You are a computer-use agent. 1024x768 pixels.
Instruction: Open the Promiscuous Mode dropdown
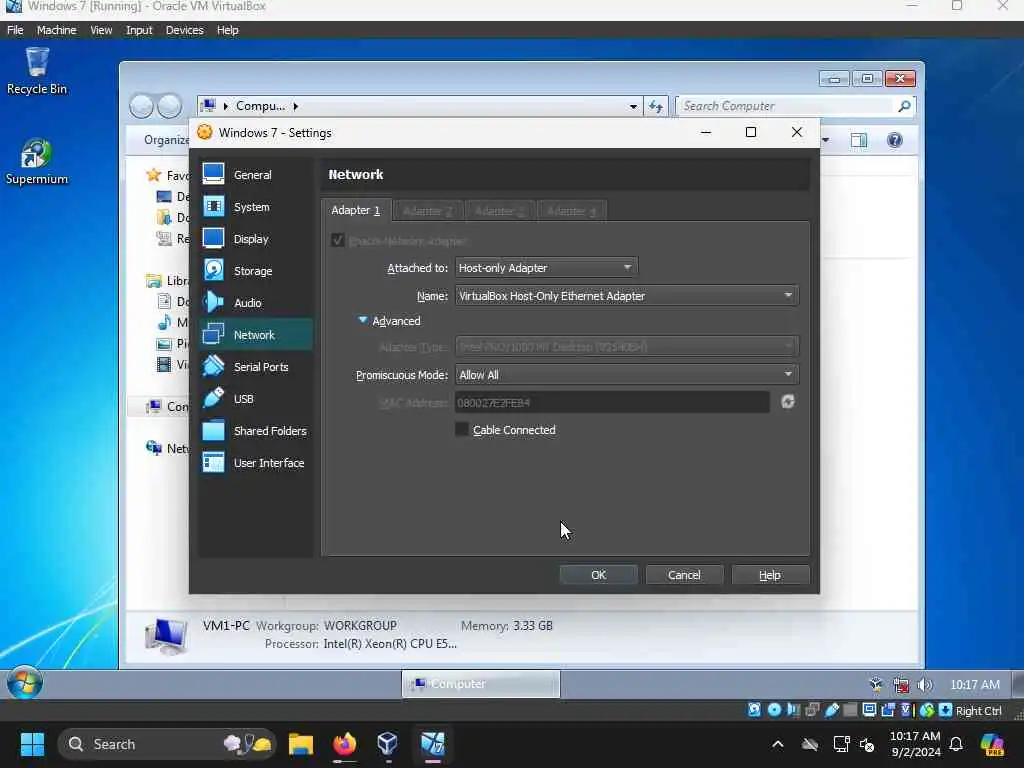[626, 375]
